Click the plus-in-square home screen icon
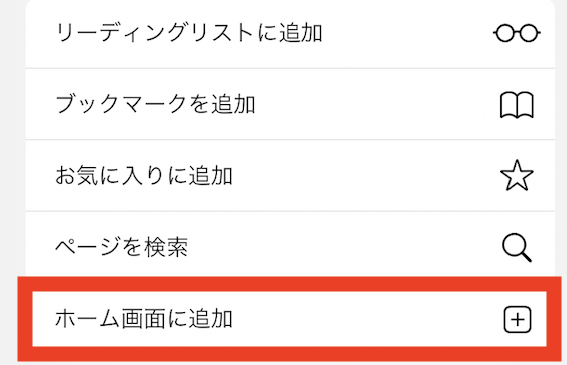Screen dimensions: 567x365 click(517, 319)
